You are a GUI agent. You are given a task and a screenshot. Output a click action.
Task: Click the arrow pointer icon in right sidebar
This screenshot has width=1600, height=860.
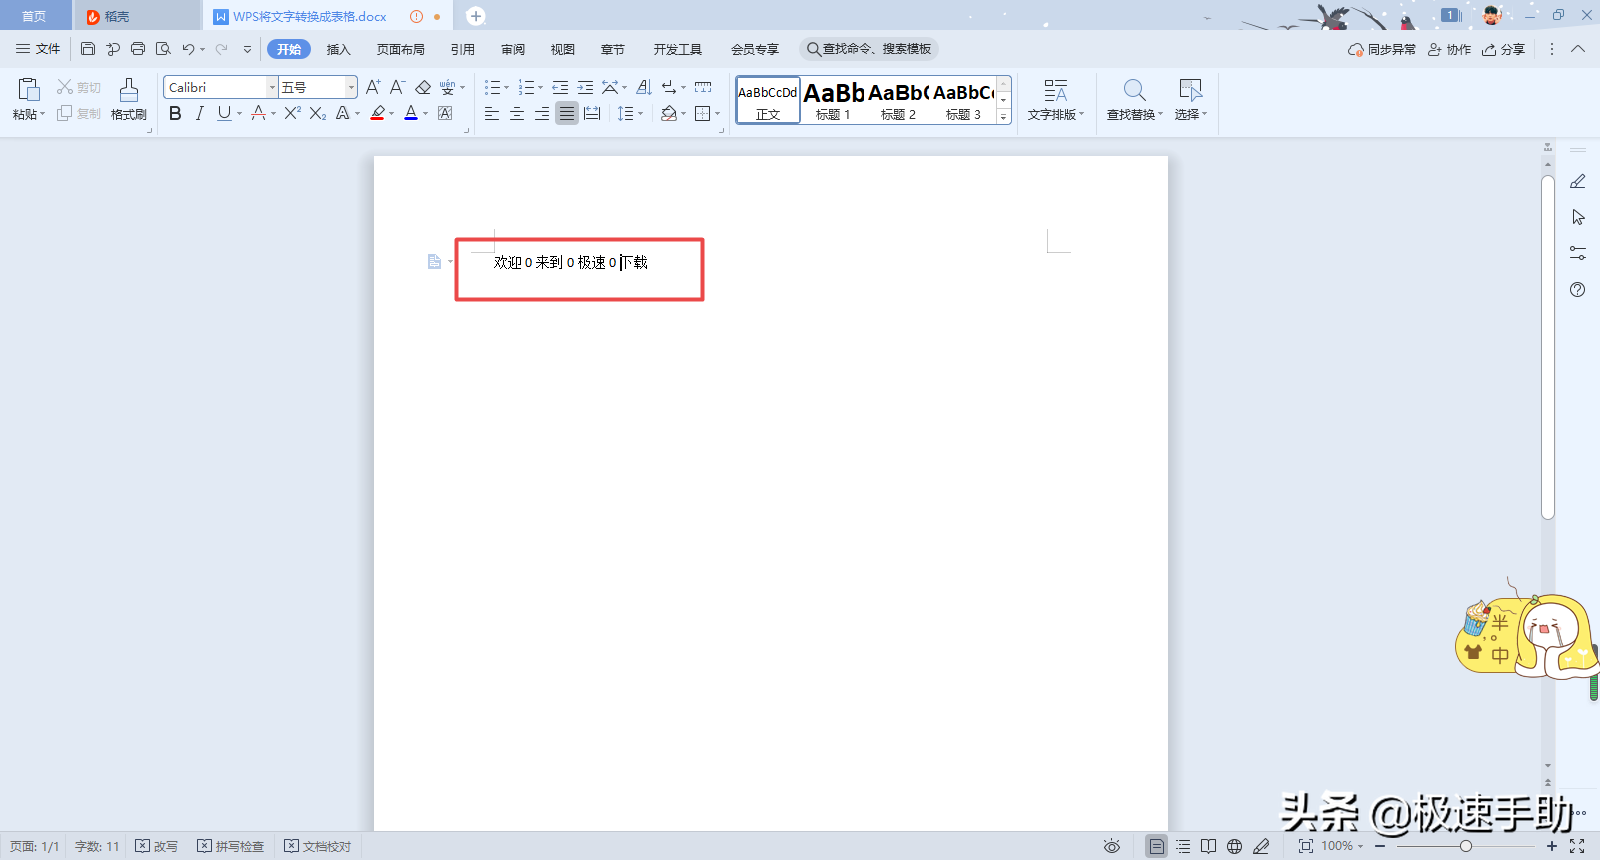click(1578, 217)
